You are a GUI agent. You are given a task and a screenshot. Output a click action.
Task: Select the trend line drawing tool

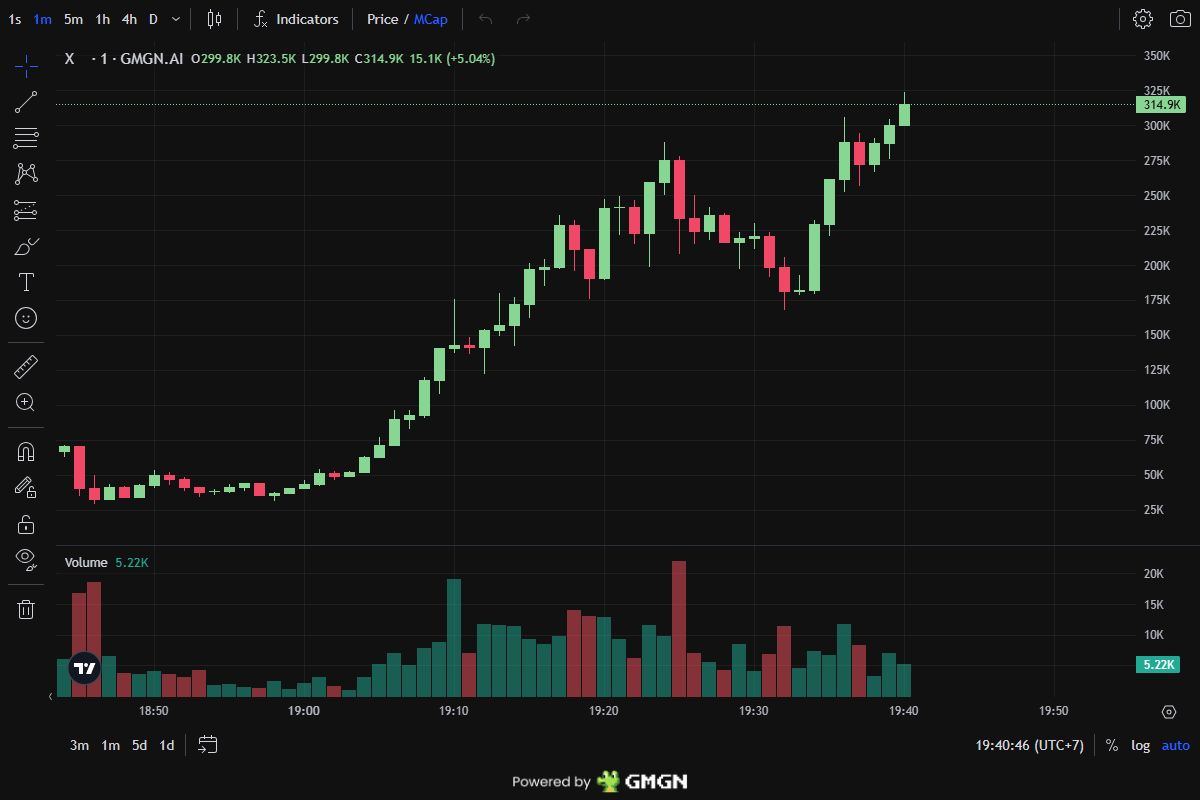coord(25,101)
